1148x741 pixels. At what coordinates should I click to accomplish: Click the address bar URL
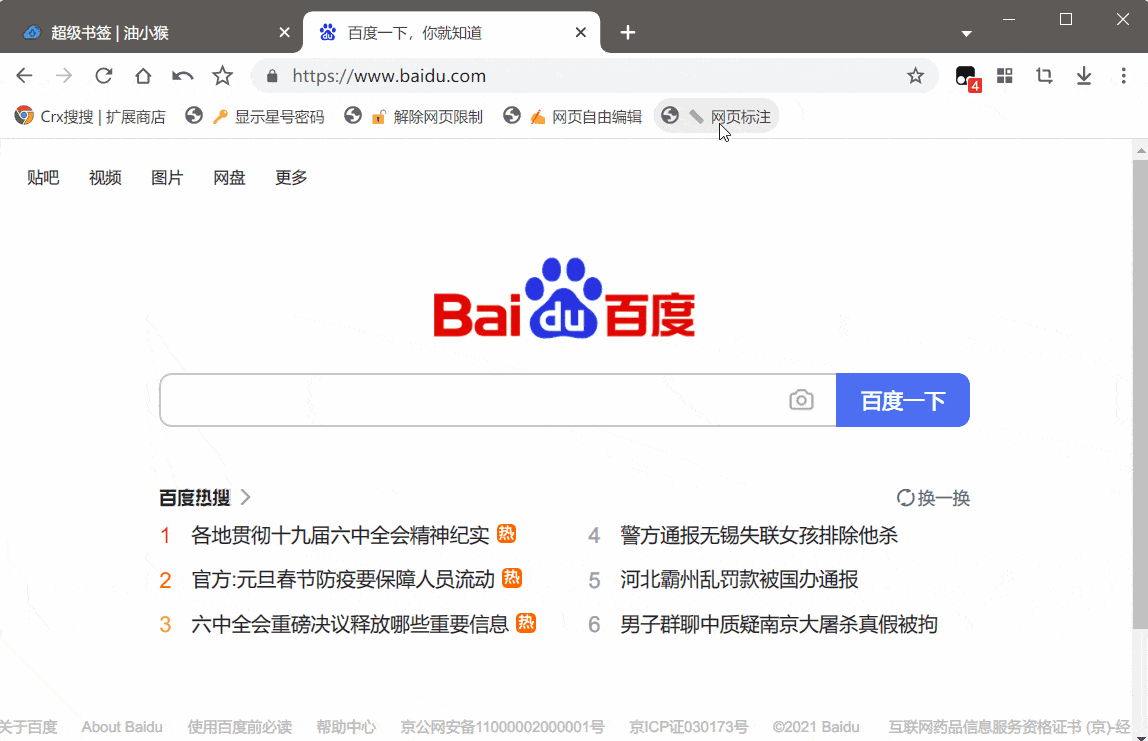(389, 76)
